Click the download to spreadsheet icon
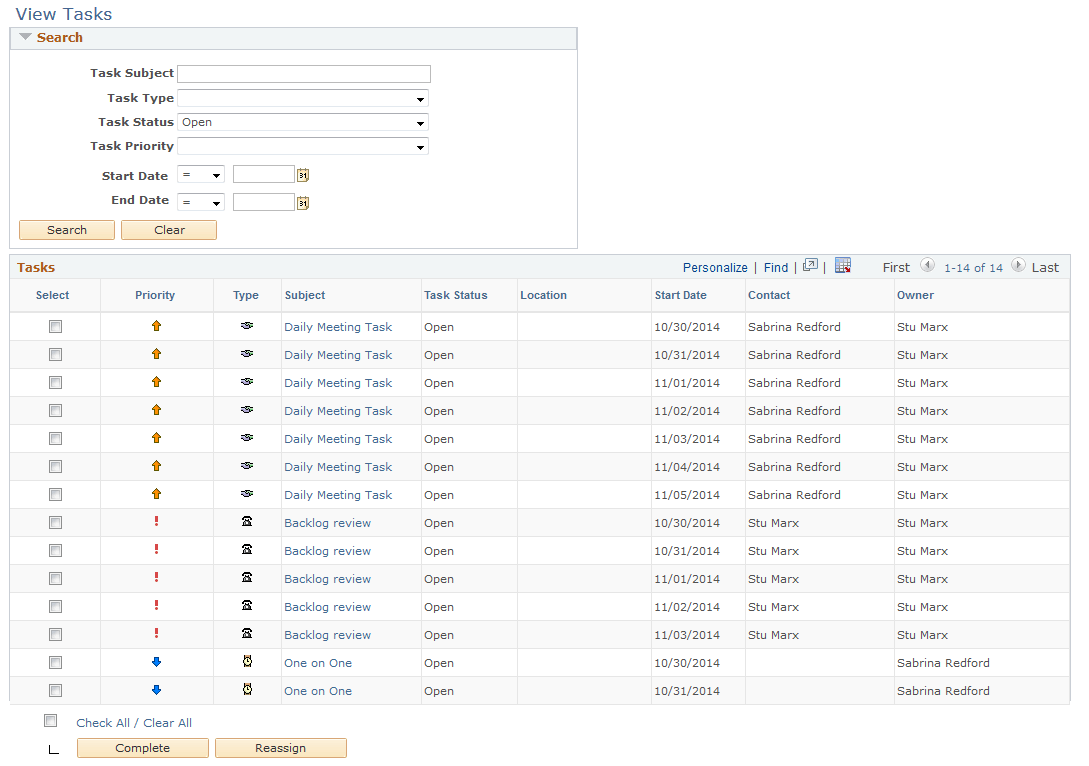 click(843, 266)
